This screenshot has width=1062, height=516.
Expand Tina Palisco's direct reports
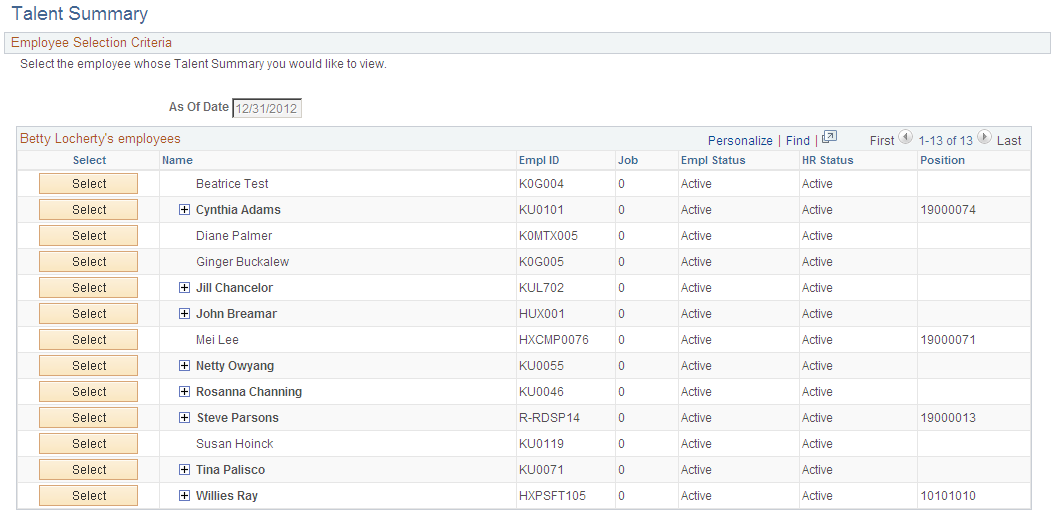[x=184, y=469]
